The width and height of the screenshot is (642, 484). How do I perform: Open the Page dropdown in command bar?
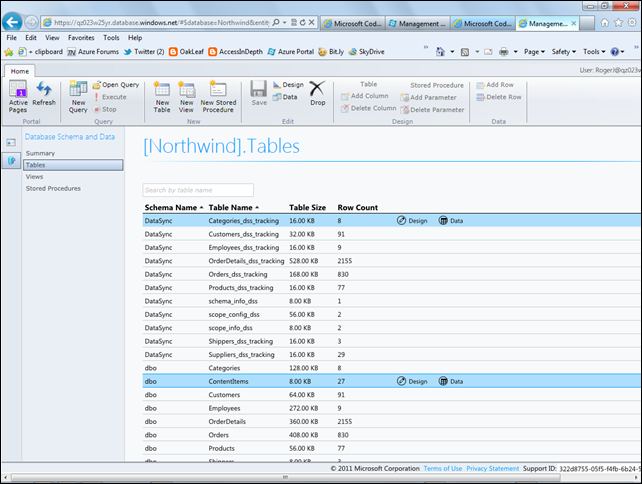pyautogui.click(x=536, y=51)
